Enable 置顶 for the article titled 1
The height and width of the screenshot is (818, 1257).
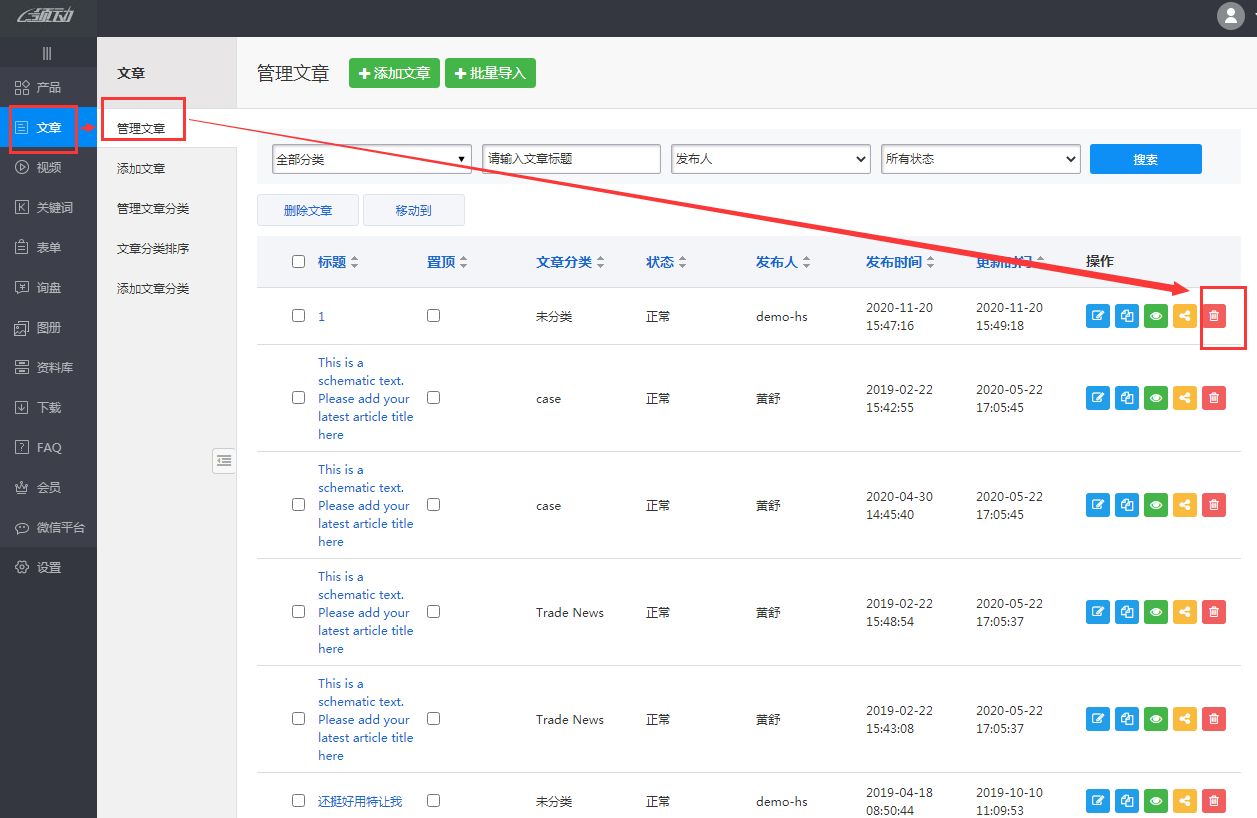tap(433, 314)
